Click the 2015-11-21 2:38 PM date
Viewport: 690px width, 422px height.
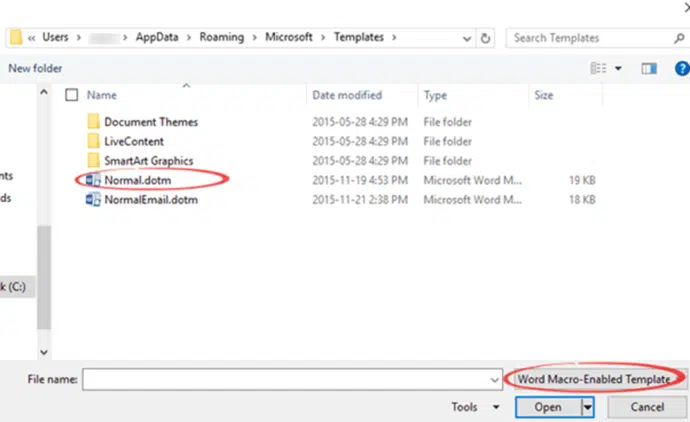tap(360, 199)
